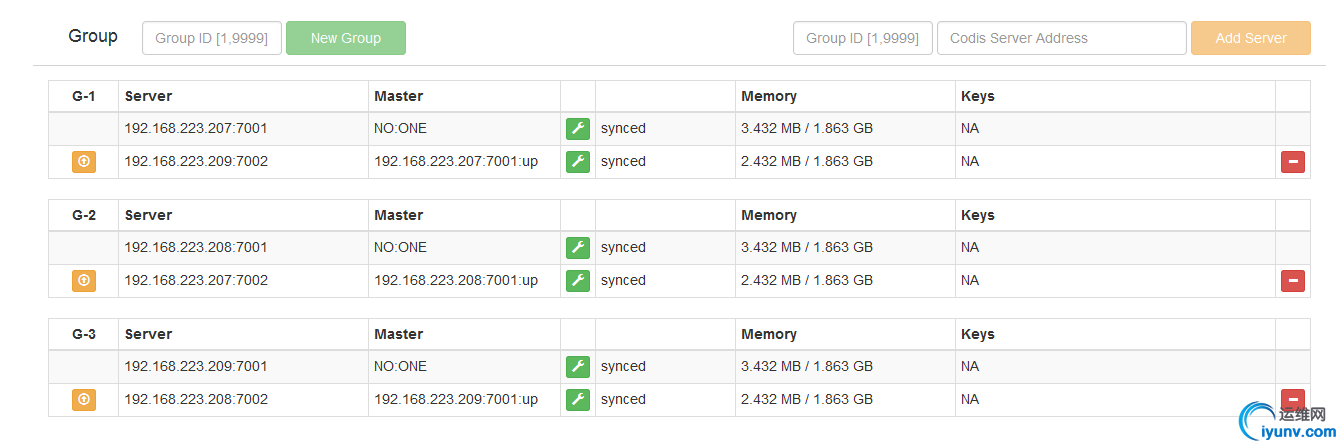
Task: Click wrench icon for server 192.168.223.207:7002
Action: (x=578, y=280)
